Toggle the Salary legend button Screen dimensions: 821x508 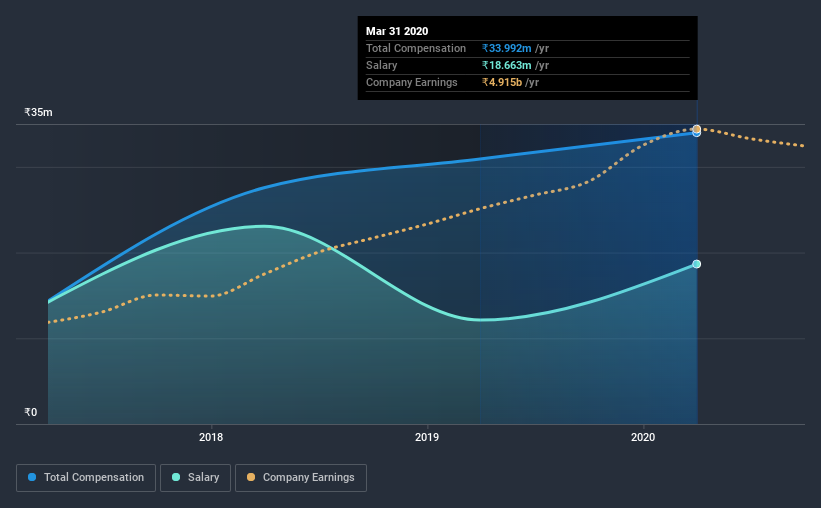pyautogui.click(x=195, y=478)
